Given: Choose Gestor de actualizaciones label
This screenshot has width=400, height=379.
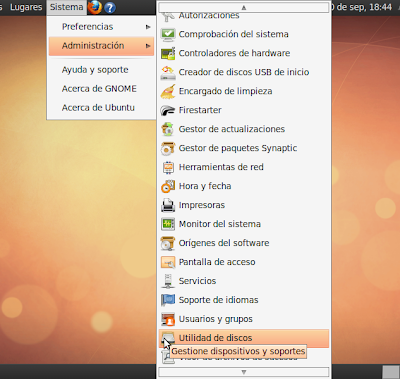Looking at the screenshot, I should click(232, 129).
